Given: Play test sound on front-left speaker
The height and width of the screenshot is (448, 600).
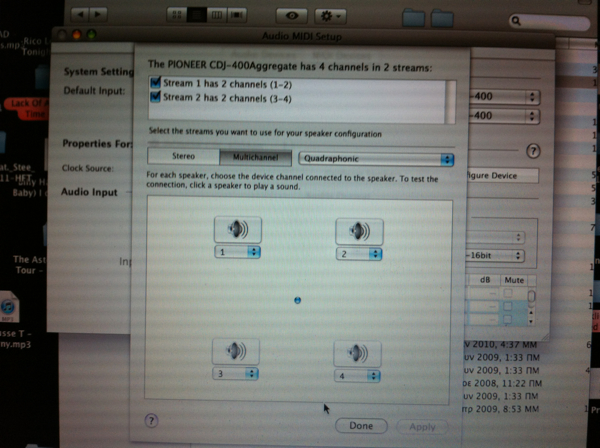Looking at the screenshot, I should (x=237, y=229).
